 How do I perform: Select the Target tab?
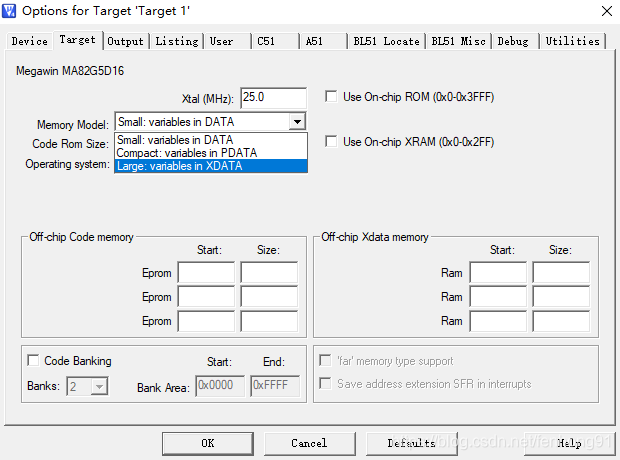click(78, 40)
